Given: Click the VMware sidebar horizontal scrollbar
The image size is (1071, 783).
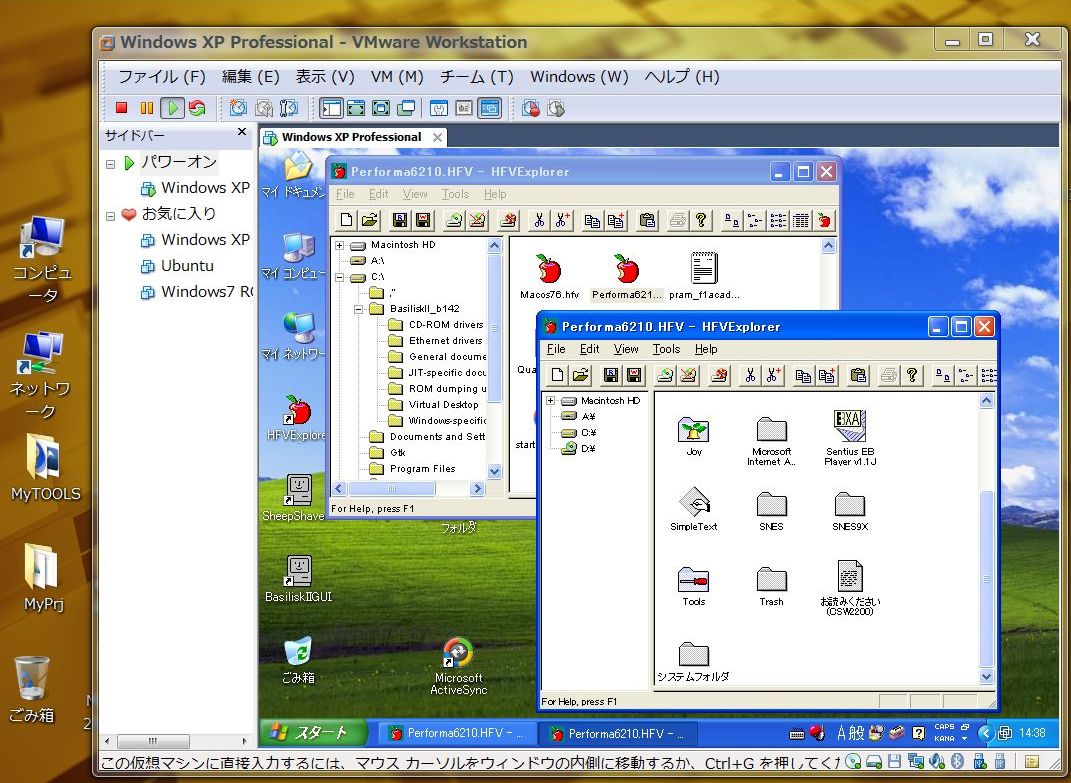Looking at the screenshot, I should [153, 741].
